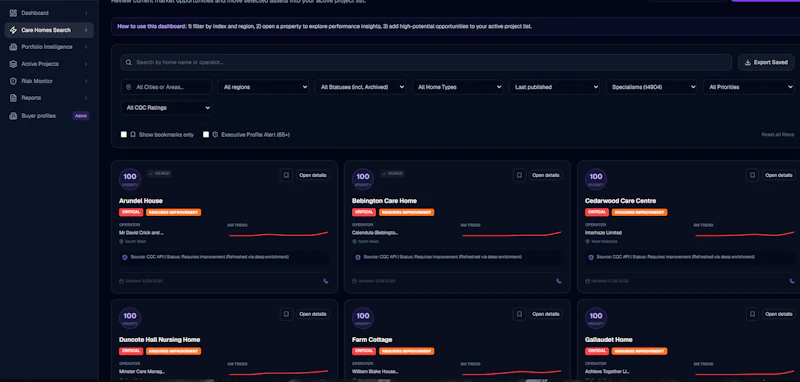The image size is (800, 382).
Task: Bookmark Bebington Care Home
Action: point(519,175)
